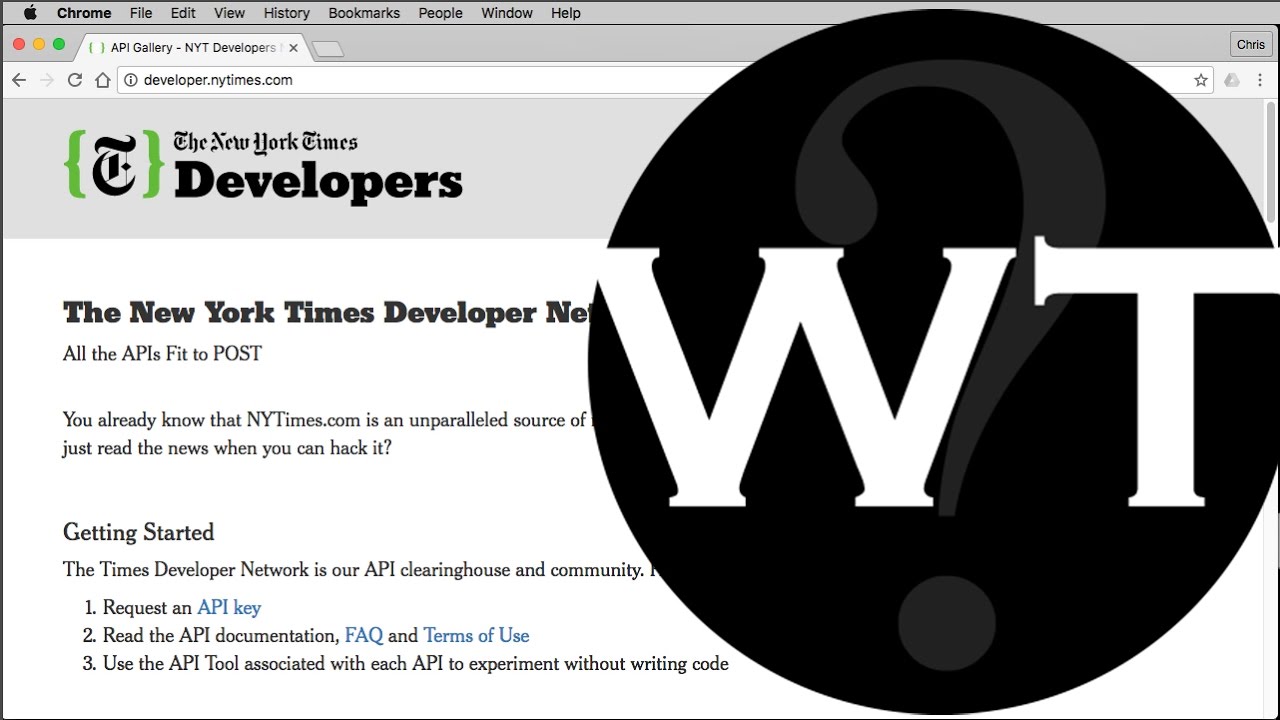Viewport: 1280px width, 720px height.
Task: Open the API key link
Action: point(229,607)
